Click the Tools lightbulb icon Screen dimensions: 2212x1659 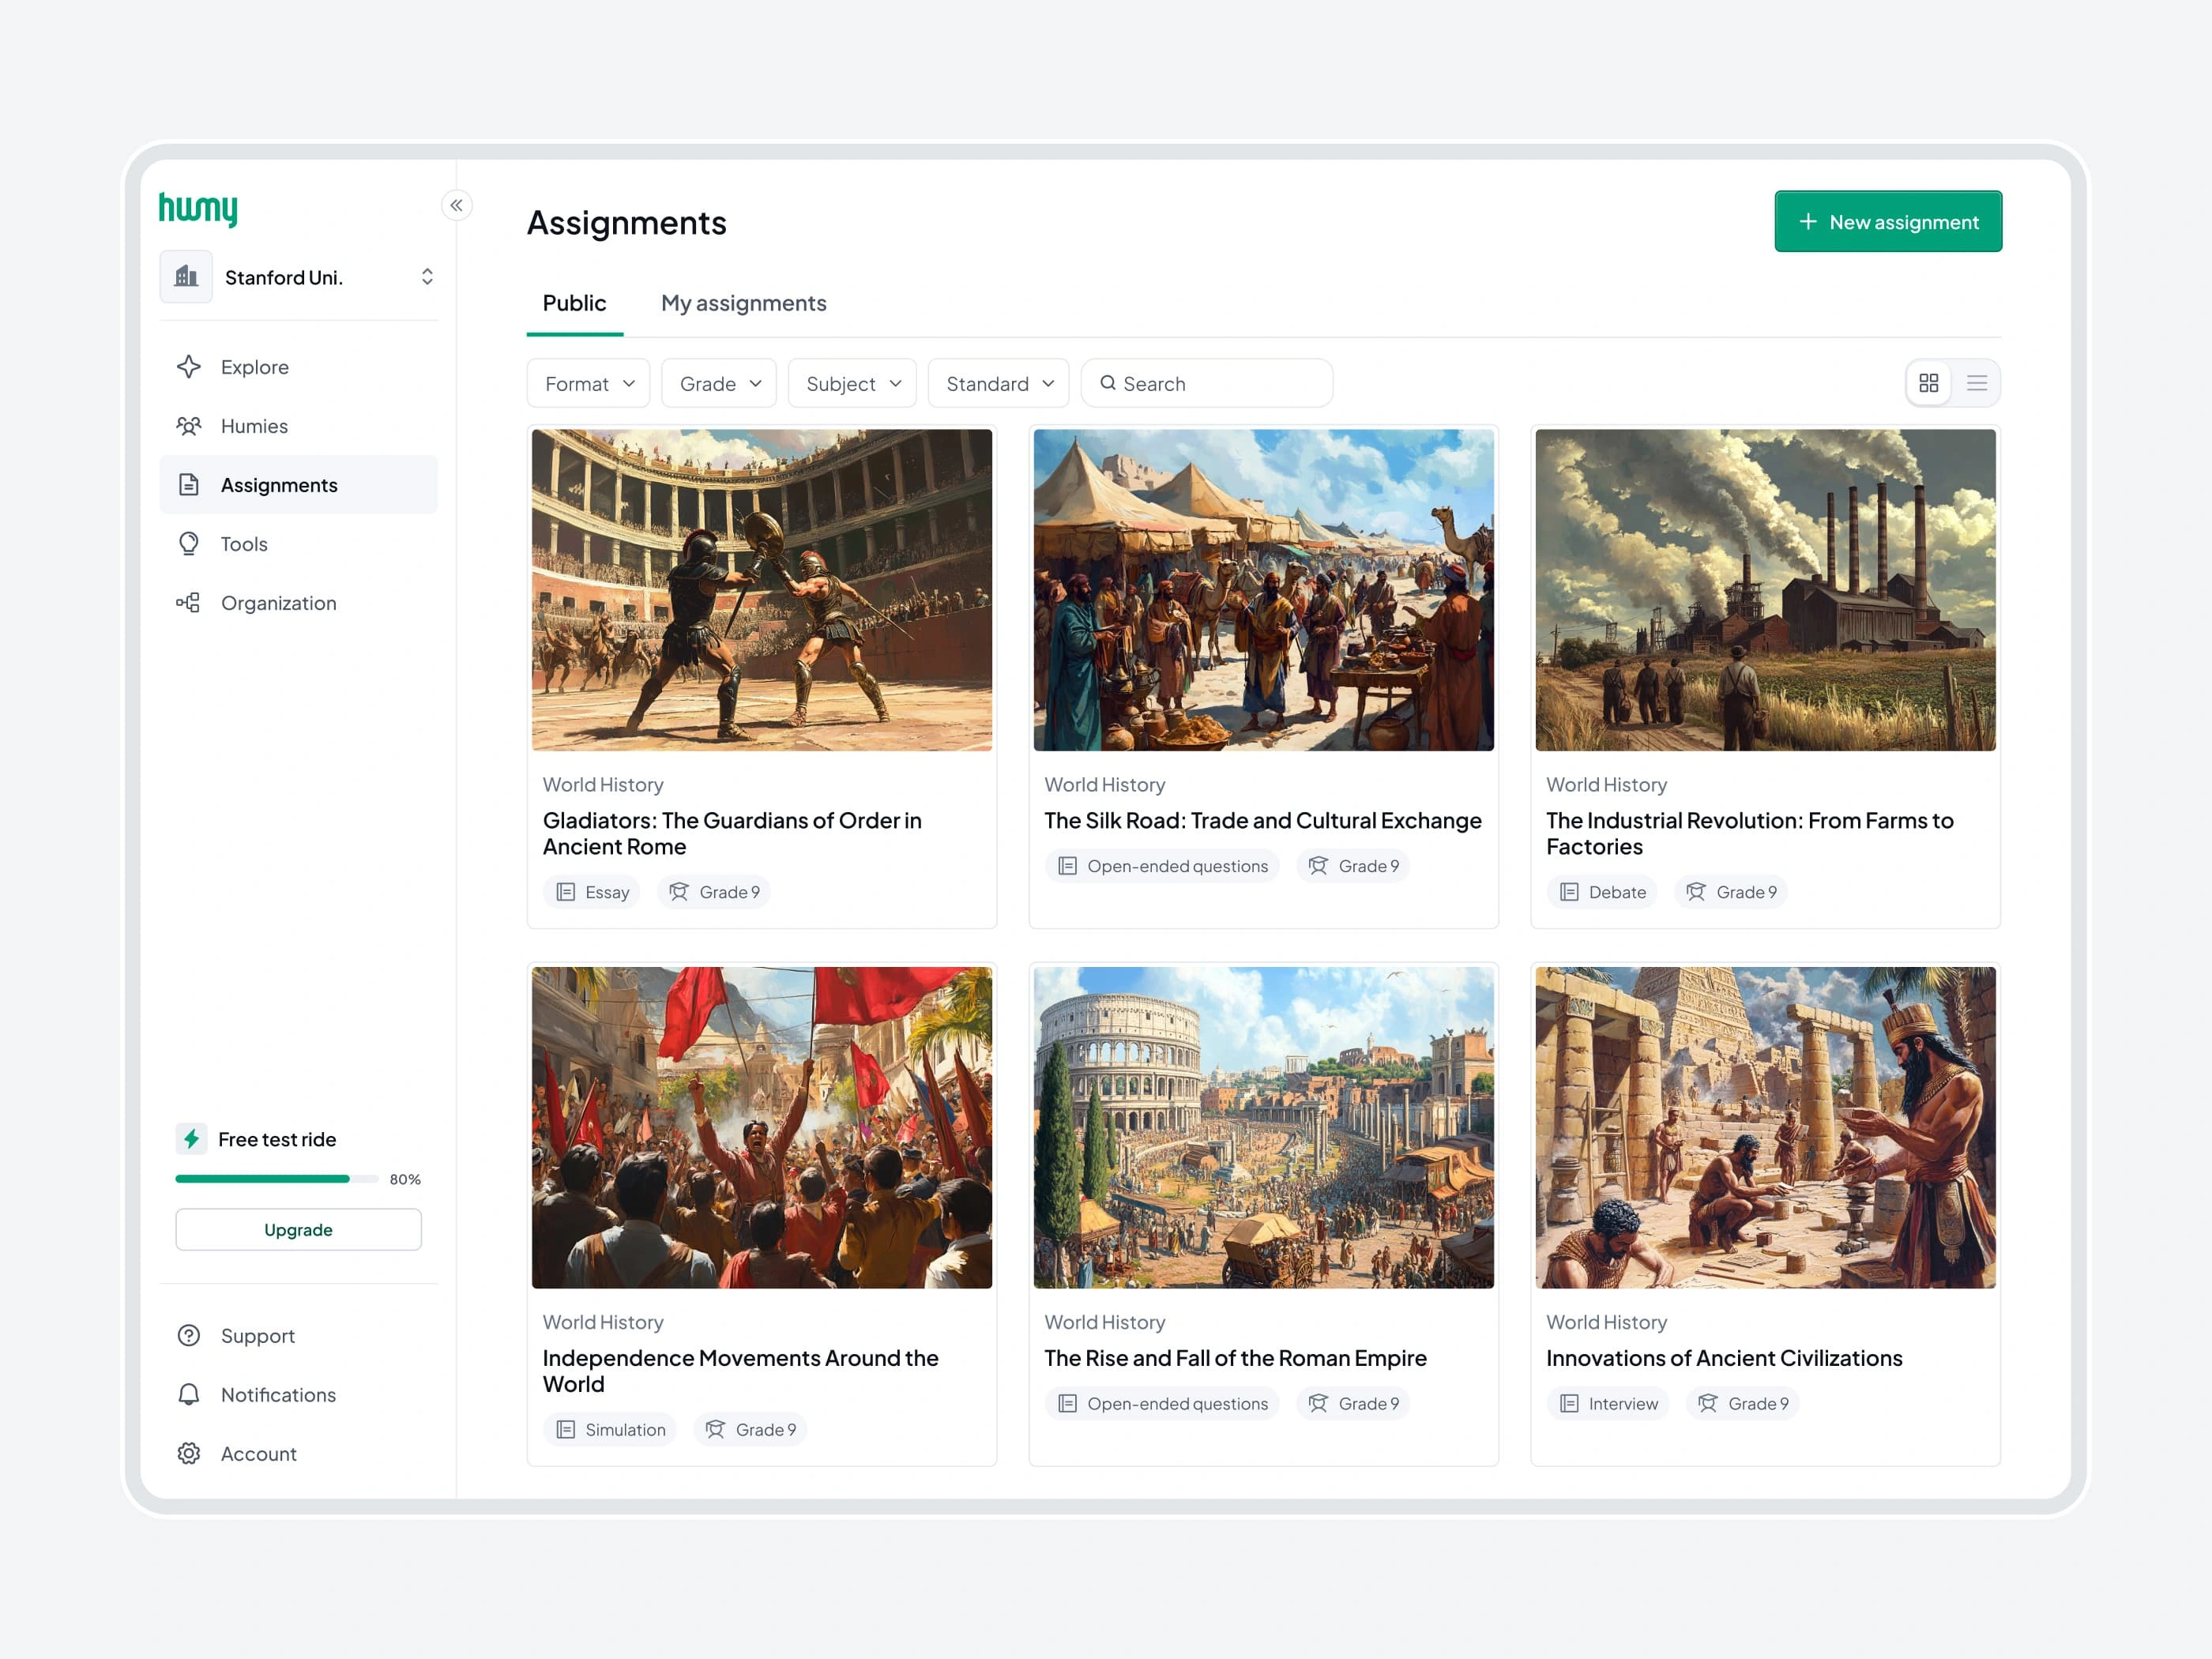(189, 544)
